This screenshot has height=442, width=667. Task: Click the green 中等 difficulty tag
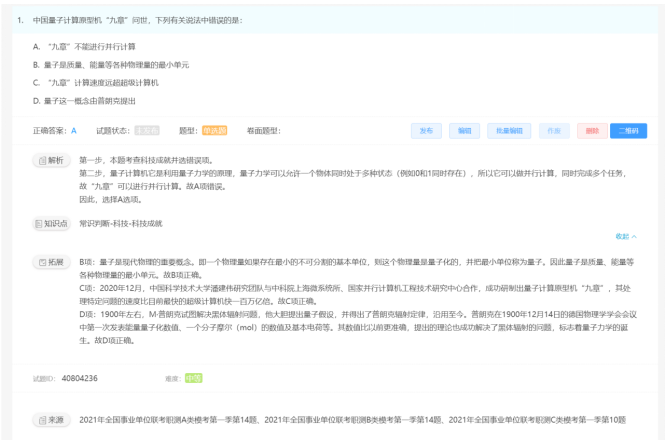194,378
